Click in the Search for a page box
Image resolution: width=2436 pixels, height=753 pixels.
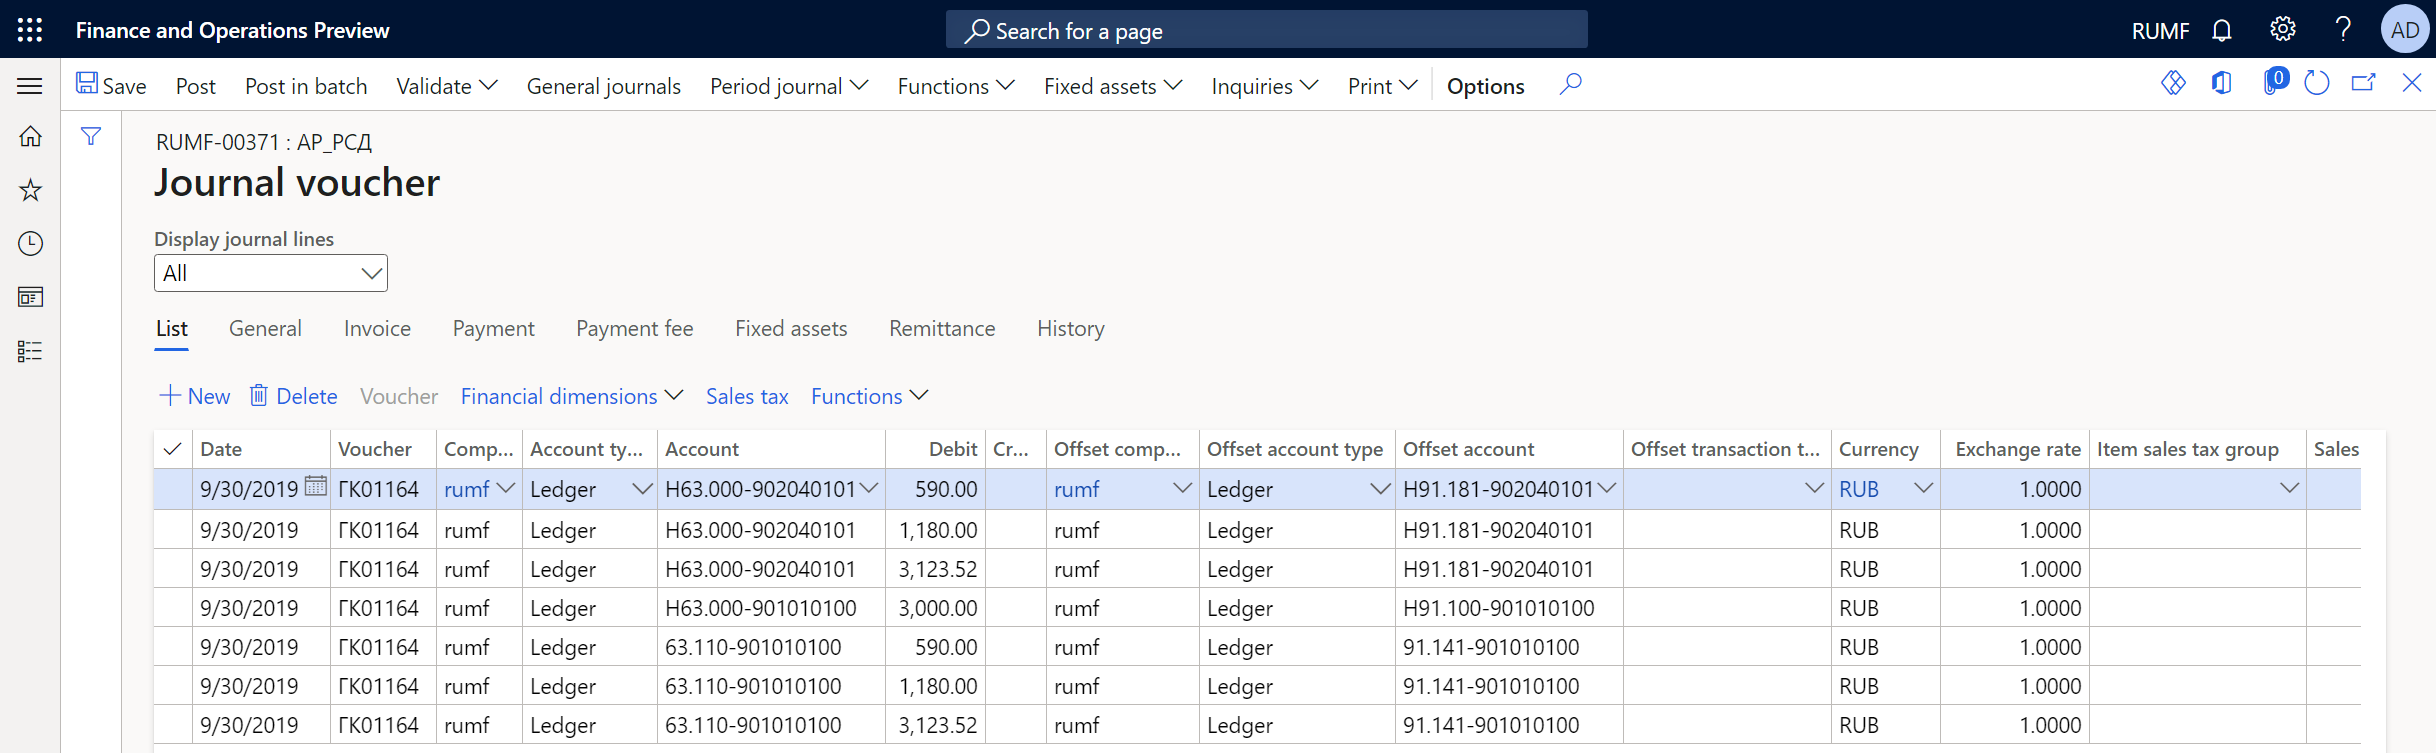point(1266,30)
